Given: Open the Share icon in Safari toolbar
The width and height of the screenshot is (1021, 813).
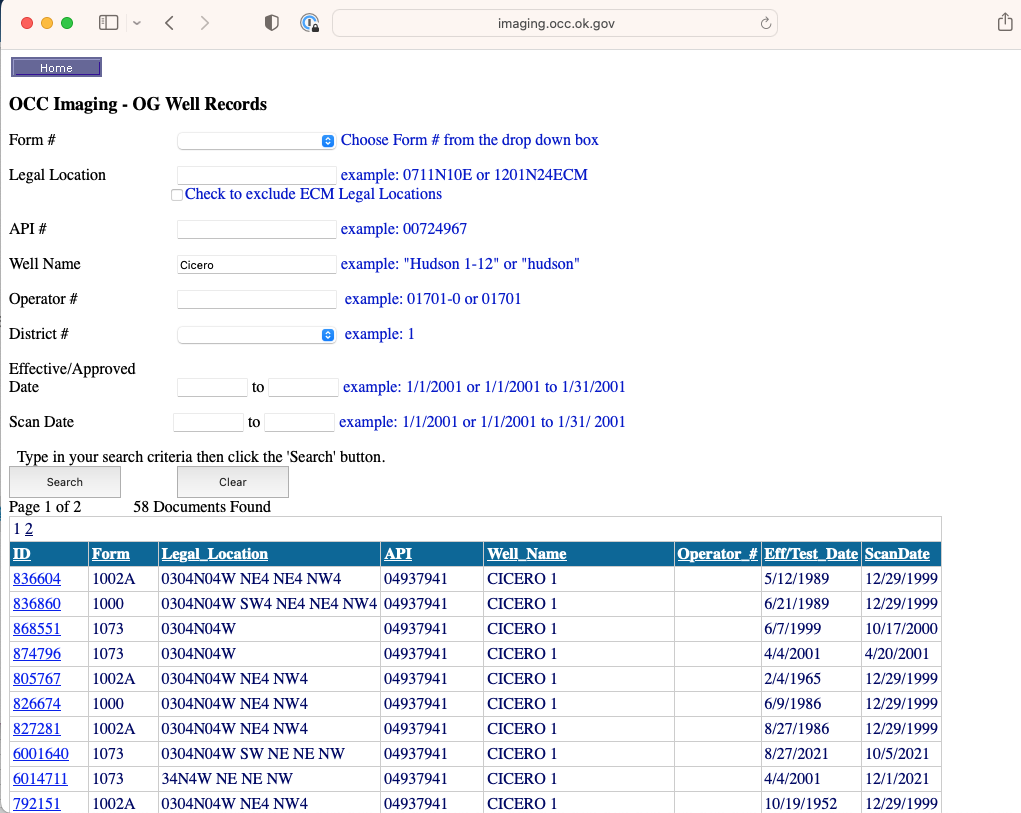Looking at the screenshot, I should pyautogui.click(x=1005, y=23).
